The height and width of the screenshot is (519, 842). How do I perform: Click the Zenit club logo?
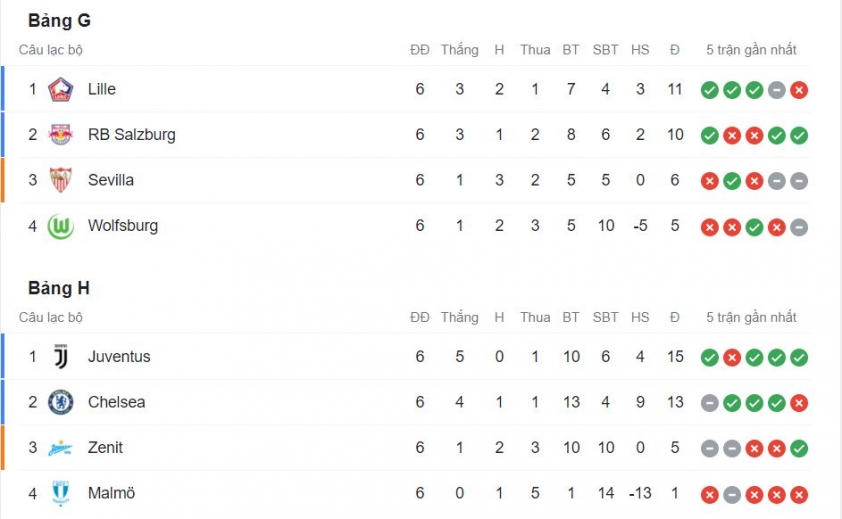coord(61,448)
